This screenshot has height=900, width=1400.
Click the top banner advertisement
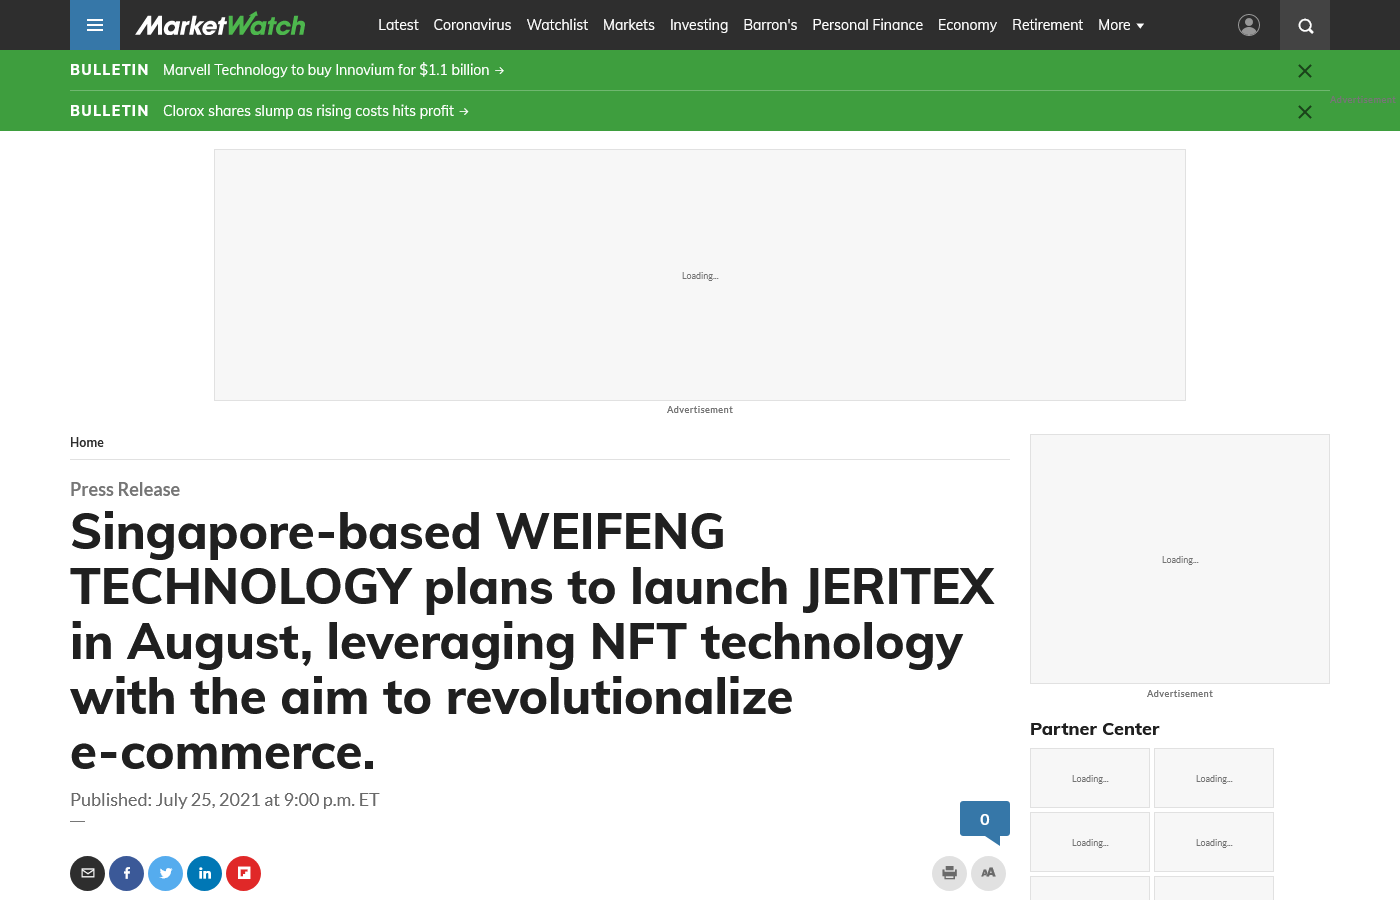tap(700, 275)
